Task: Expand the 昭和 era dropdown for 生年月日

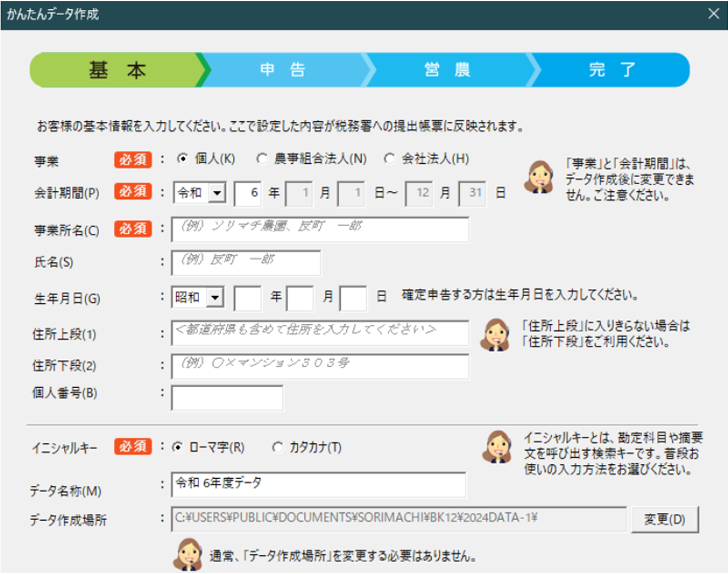Action: point(218,297)
